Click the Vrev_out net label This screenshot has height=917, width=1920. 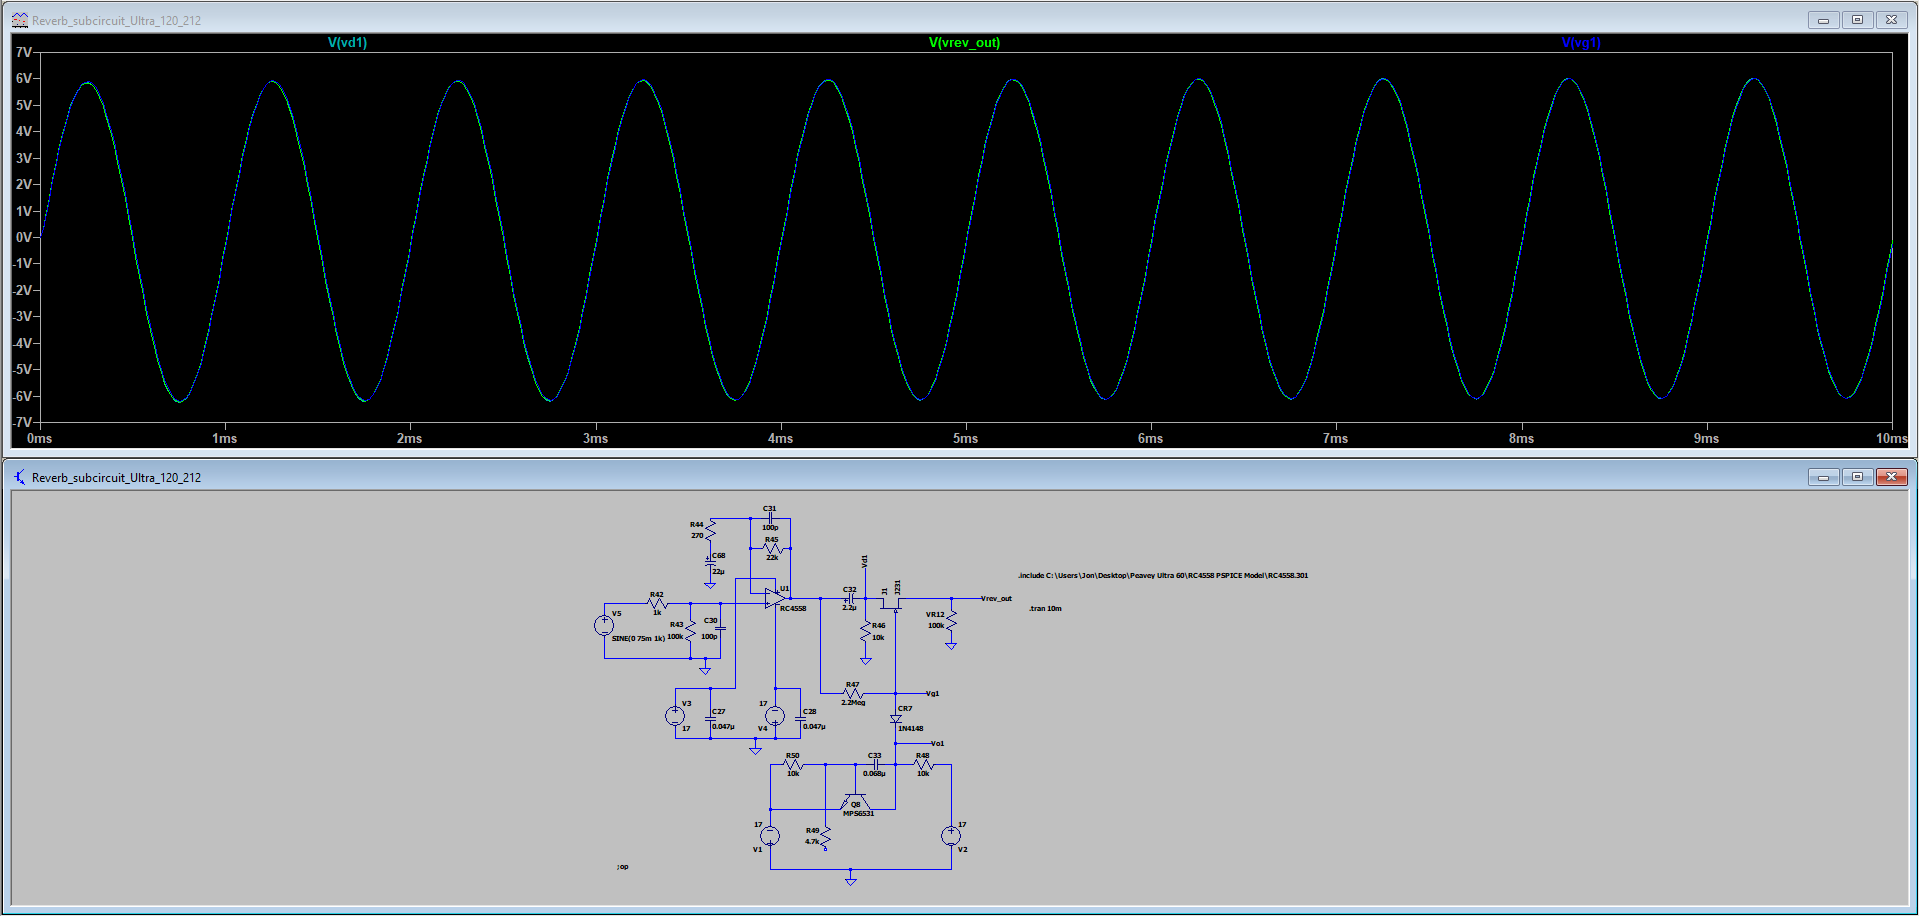996,598
